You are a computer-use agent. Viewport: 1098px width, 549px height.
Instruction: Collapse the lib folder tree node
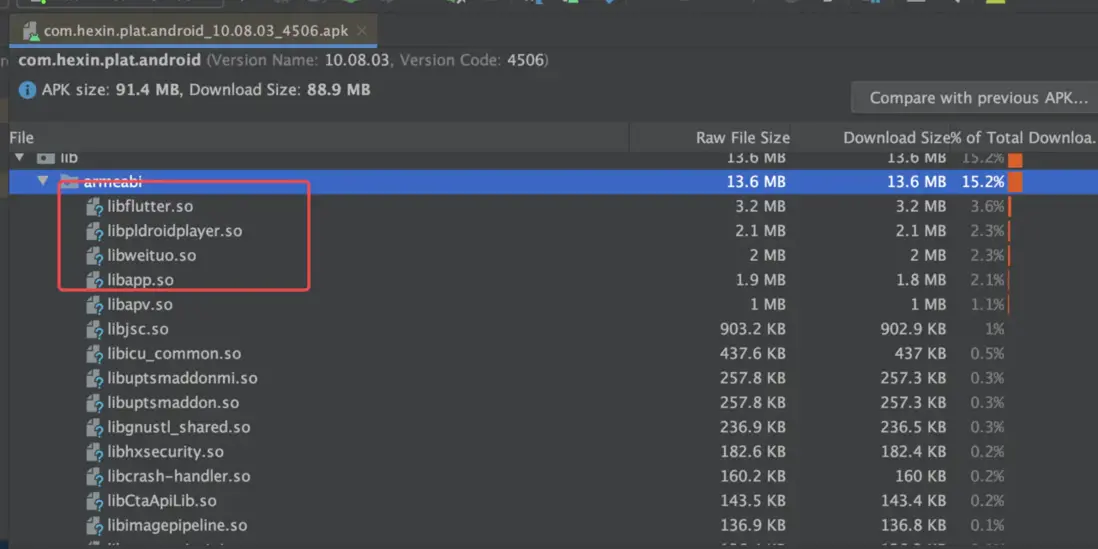coord(19,158)
